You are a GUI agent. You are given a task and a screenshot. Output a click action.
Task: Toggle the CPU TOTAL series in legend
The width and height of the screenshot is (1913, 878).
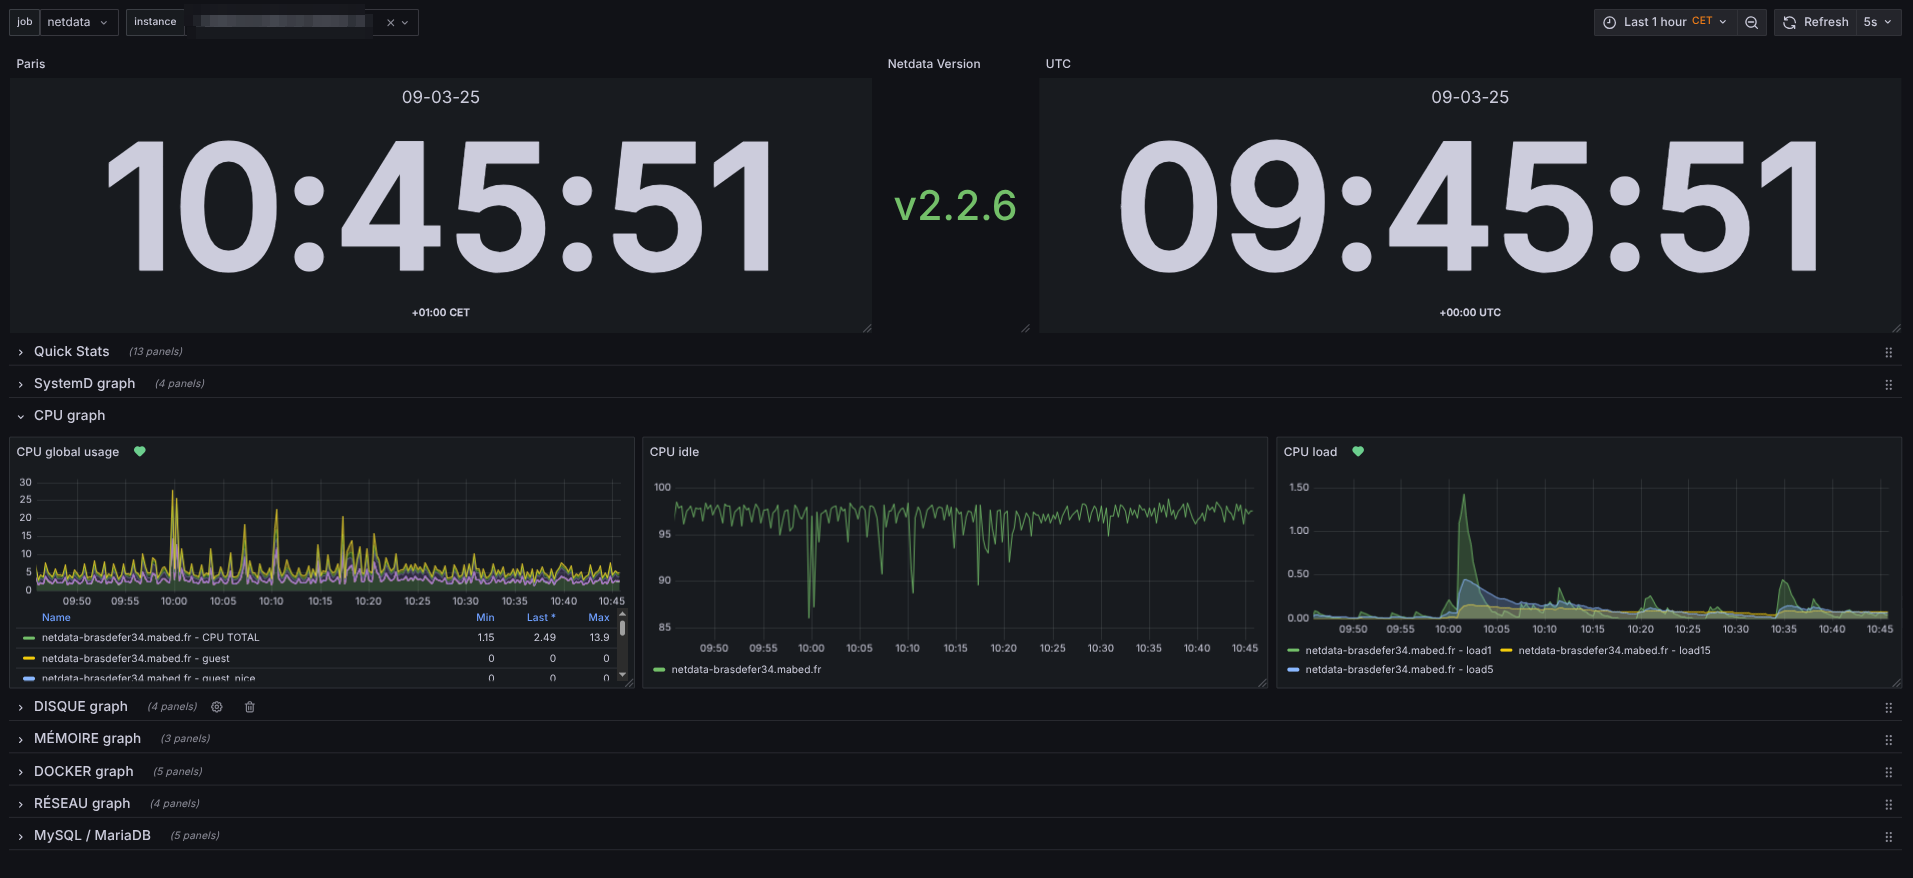click(150, 638)
